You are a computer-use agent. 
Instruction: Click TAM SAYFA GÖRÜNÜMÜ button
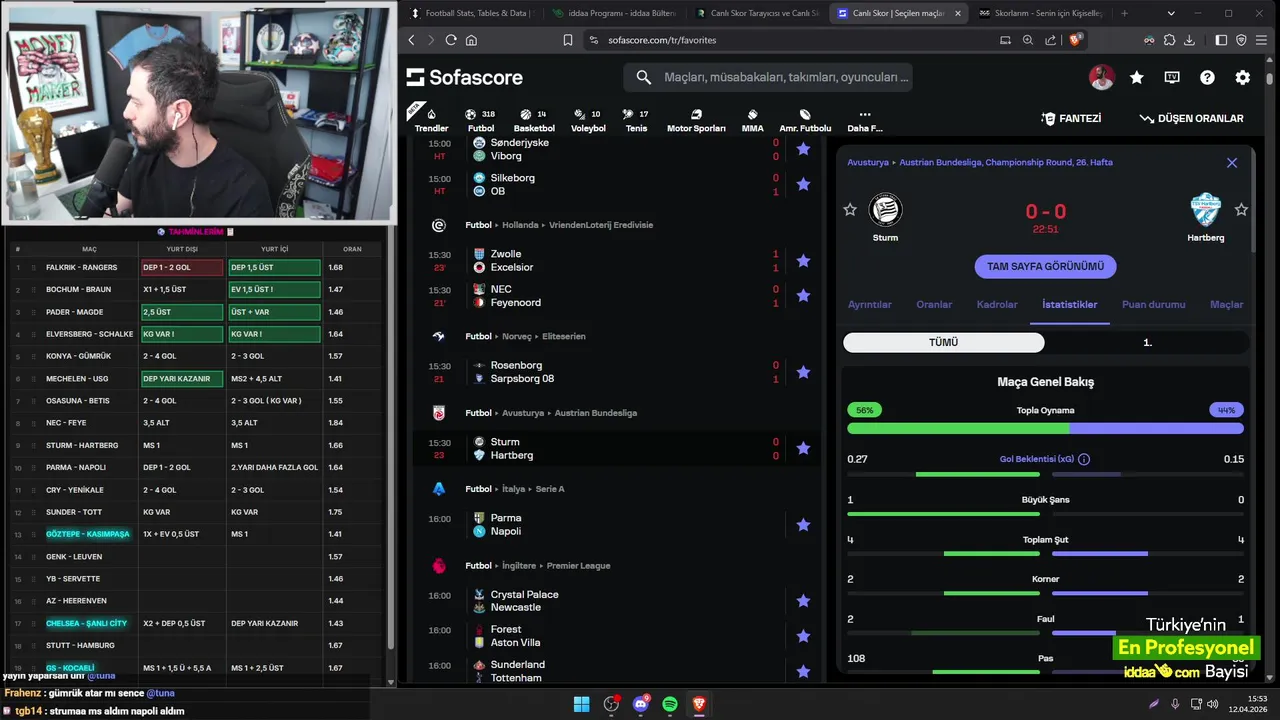(1045, 267)
